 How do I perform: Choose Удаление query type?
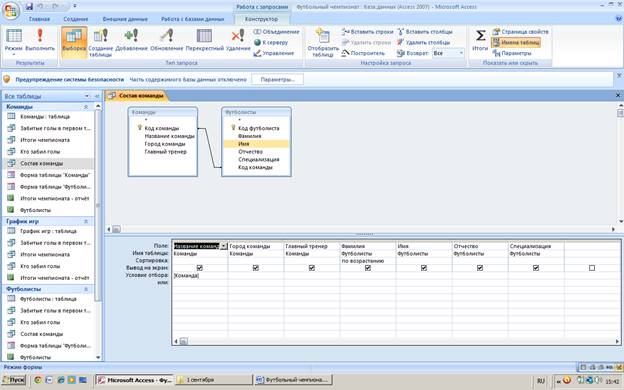[238, 40]
